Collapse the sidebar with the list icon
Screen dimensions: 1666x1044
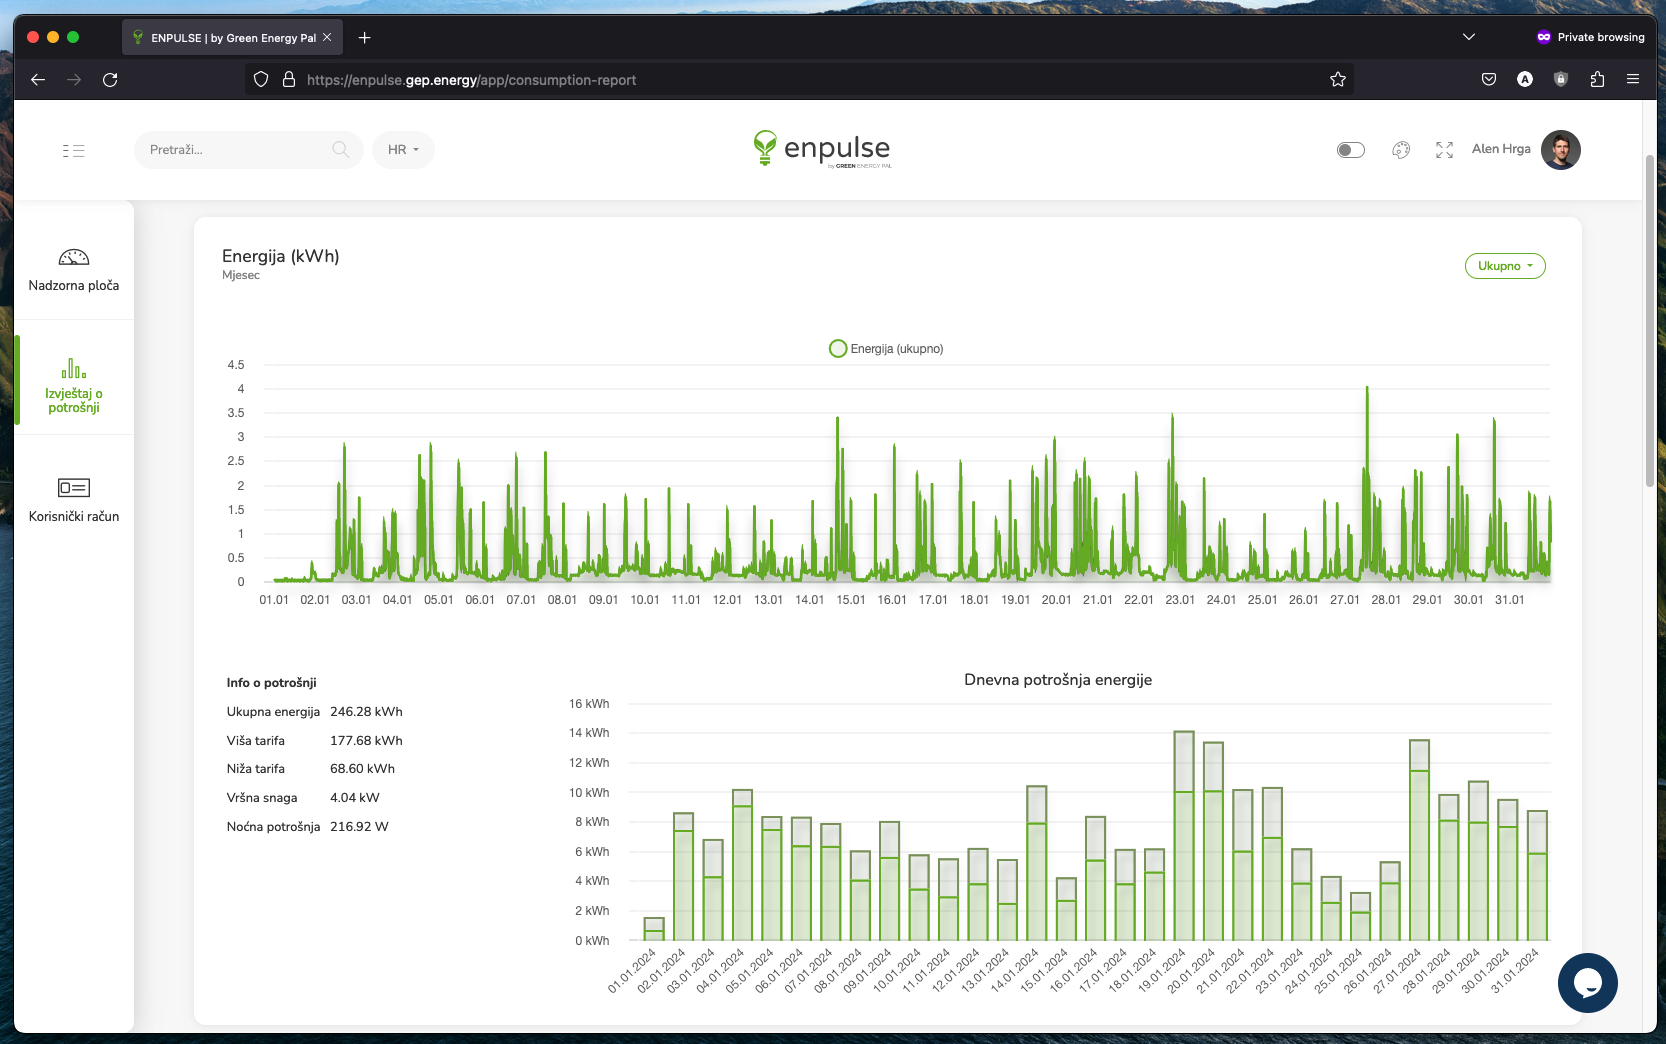(x=74, y=150)
